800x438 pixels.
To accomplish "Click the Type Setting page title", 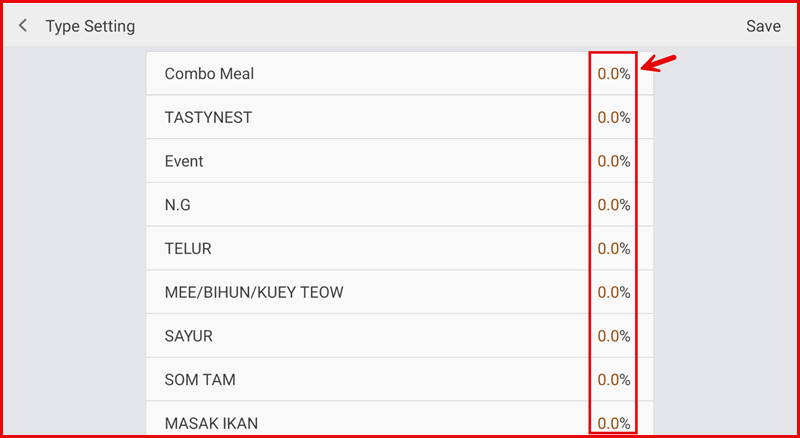I will coord(90,26).
